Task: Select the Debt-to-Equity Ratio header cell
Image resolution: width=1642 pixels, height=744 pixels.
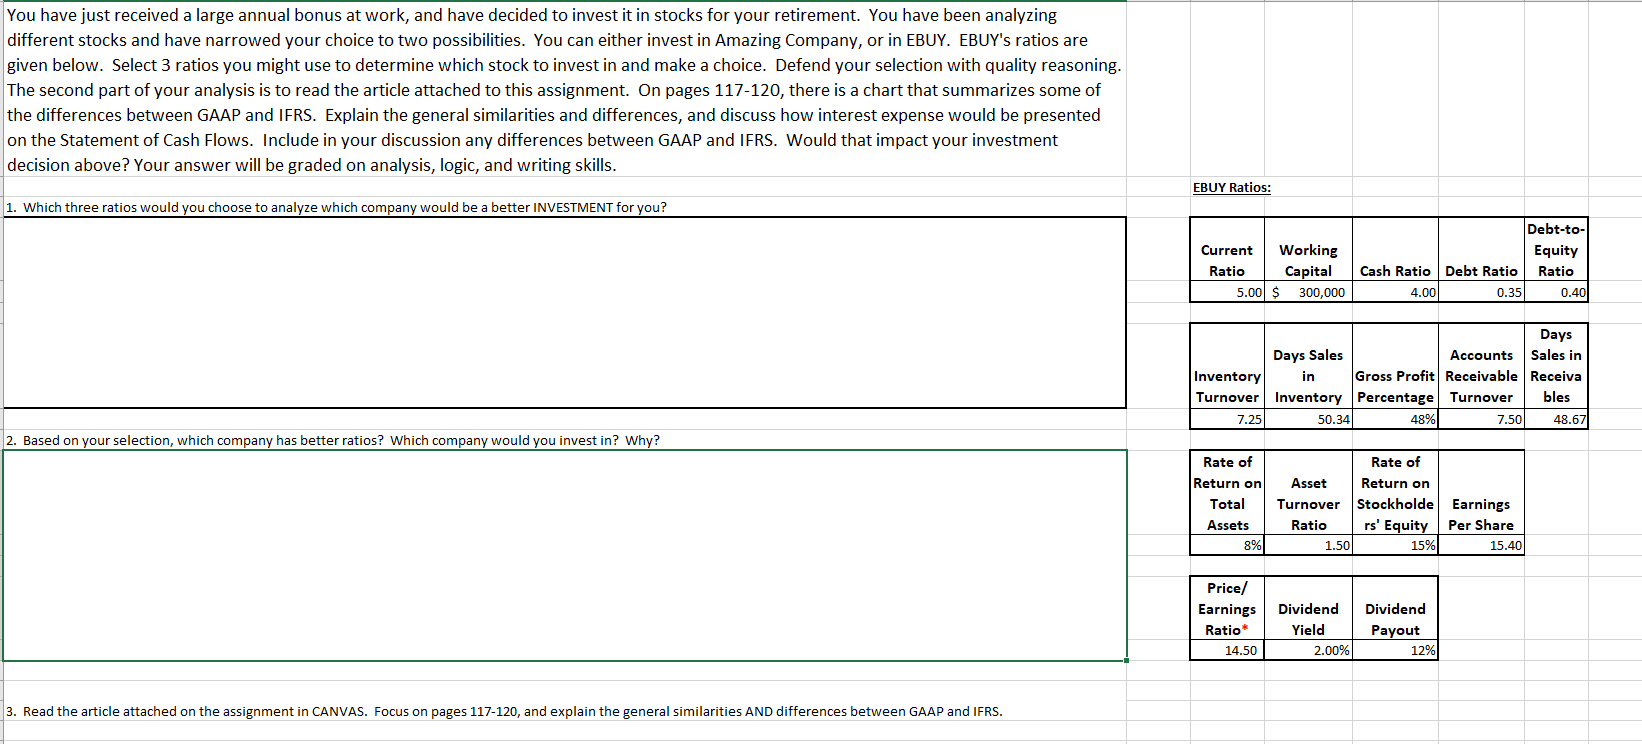Action: click(x=1556, y=250)
